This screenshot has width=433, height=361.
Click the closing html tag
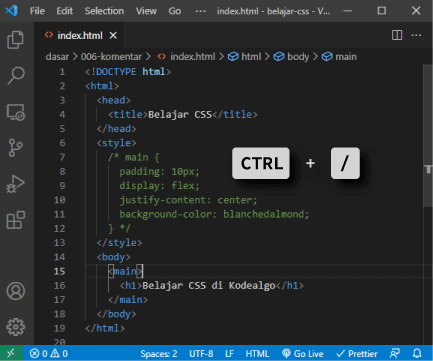click(x=105, y=328)
